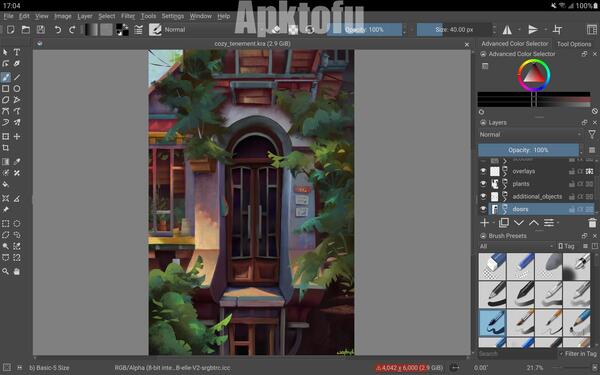This screenshot has width=600, height=375.
Task: Select the Fill bucket tool
Action: [6, 184]
